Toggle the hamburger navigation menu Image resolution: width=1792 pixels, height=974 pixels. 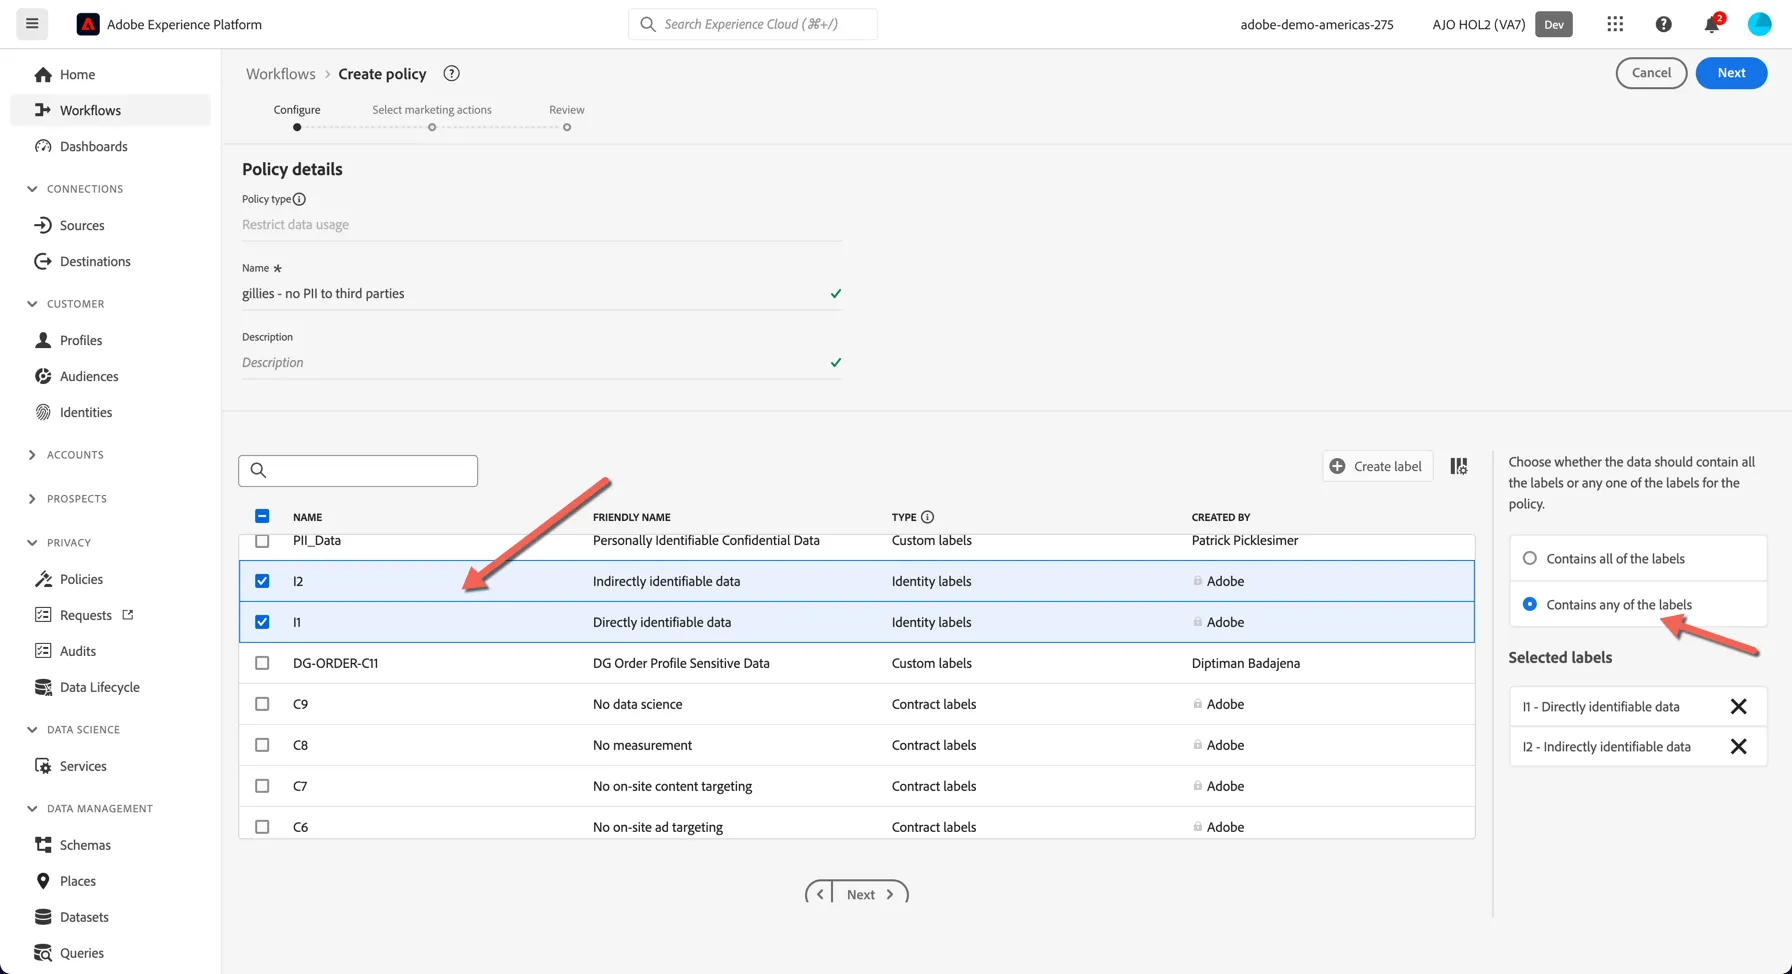pos(32,24)
